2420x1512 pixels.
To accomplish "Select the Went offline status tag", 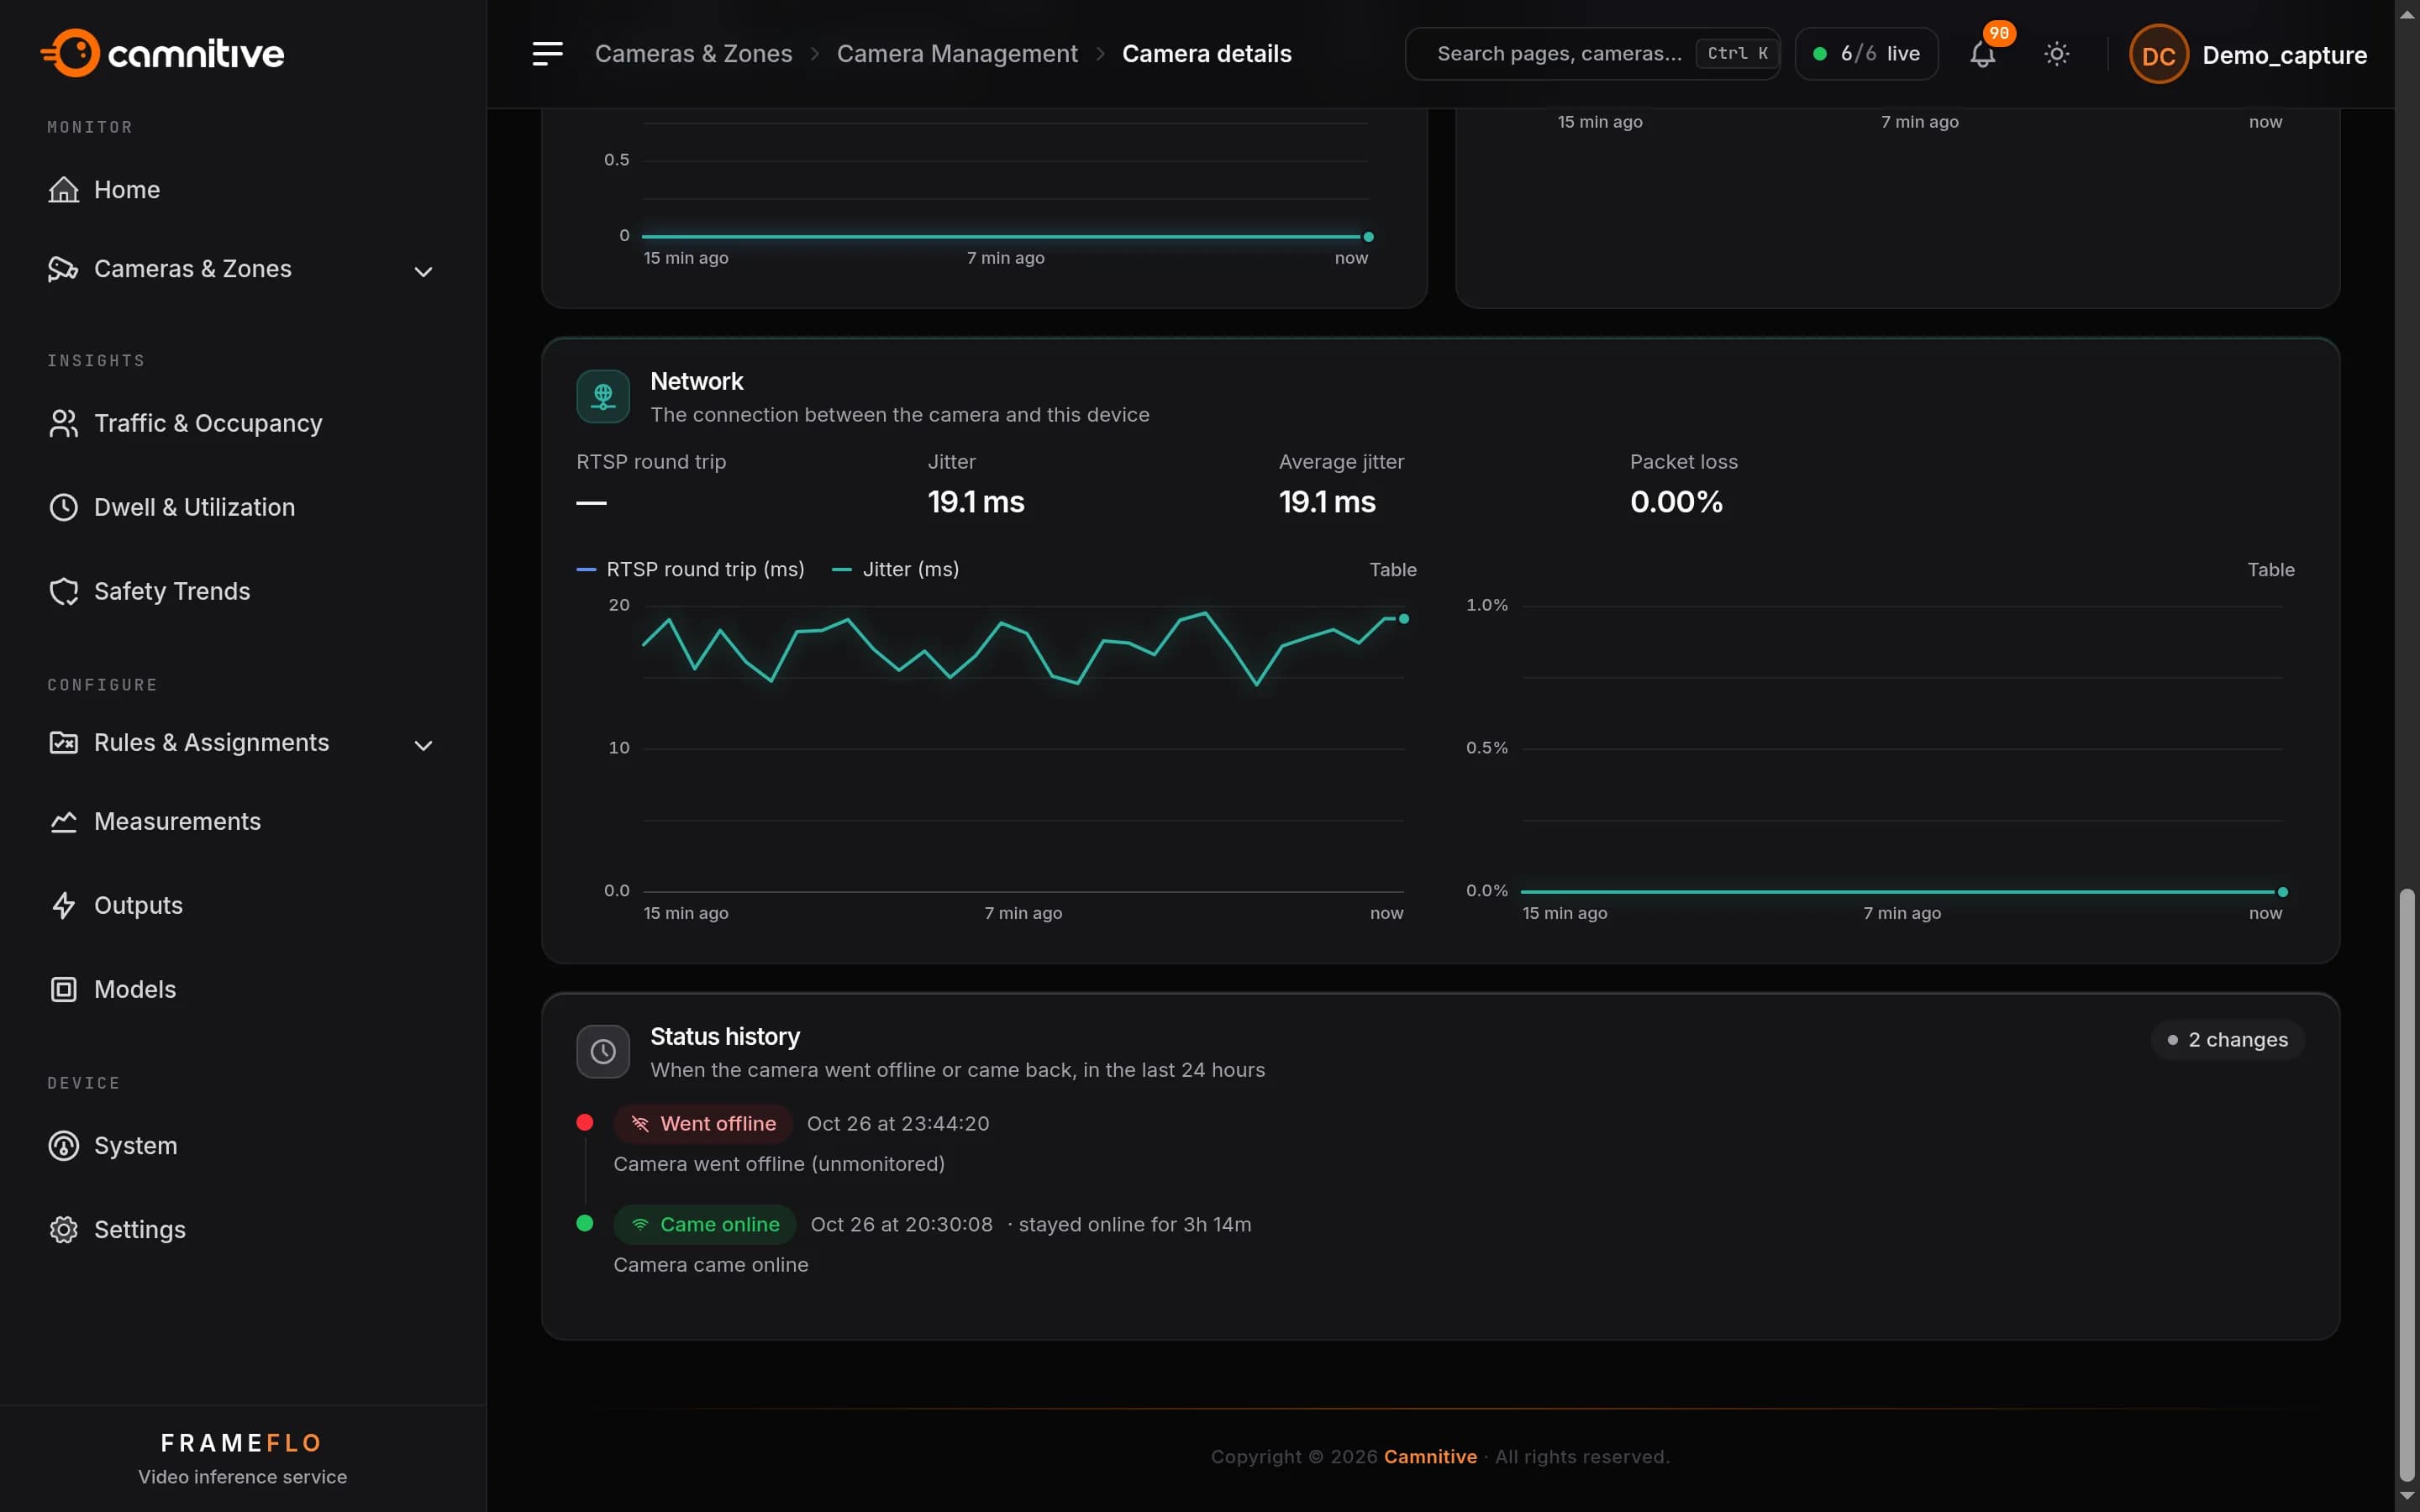I will click(703, 1124).
